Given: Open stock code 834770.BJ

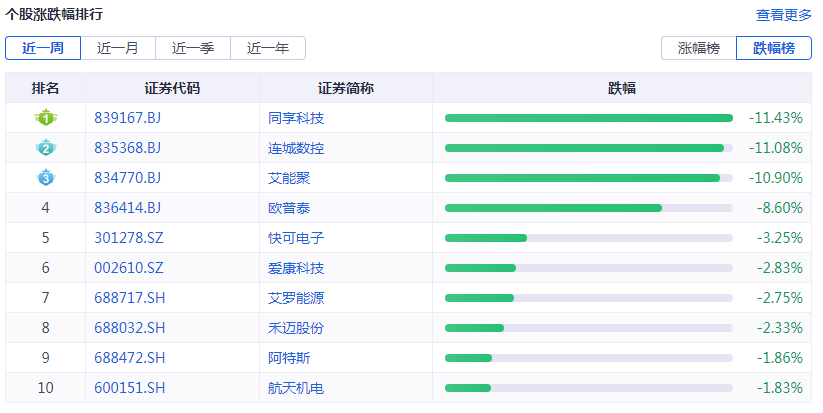Looking at the screenshot, I should [127, 178].
